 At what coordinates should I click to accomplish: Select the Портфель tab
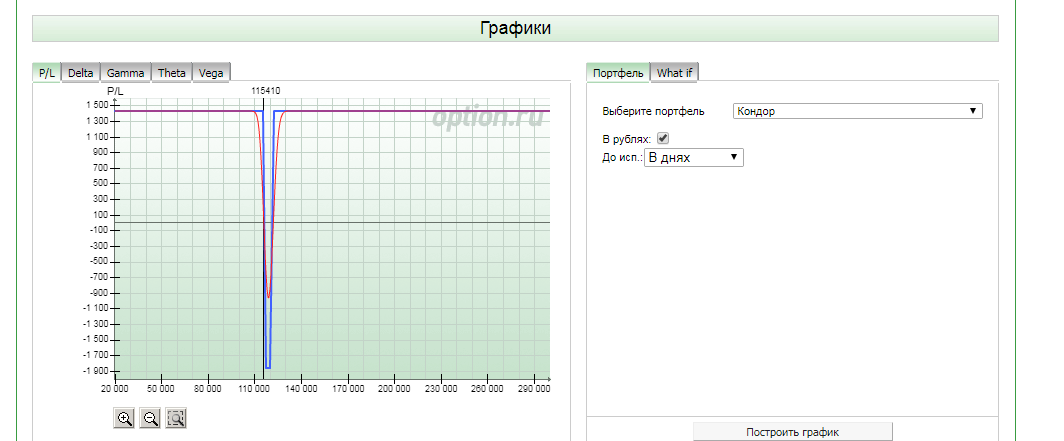coord(618,73)
